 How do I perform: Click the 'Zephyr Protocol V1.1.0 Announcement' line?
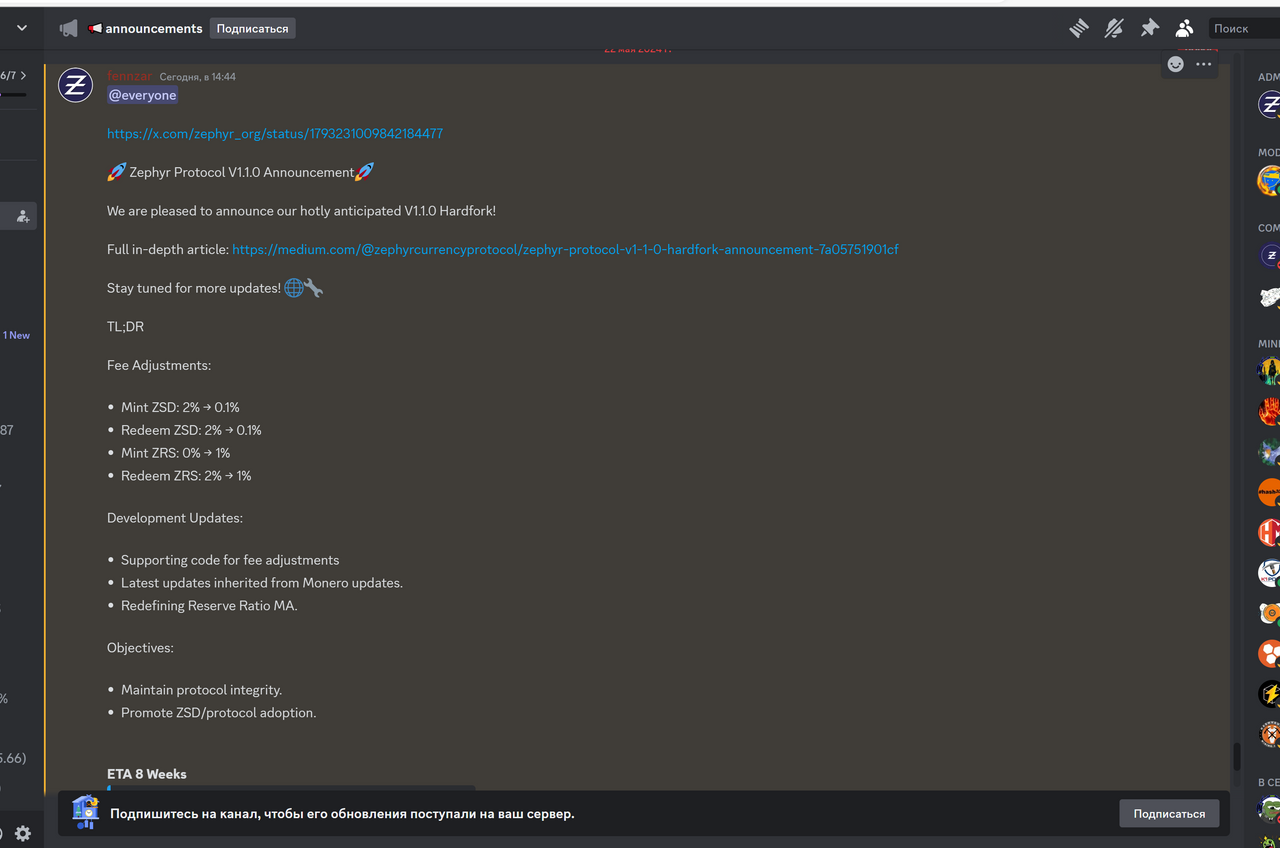tap(241, 172)
